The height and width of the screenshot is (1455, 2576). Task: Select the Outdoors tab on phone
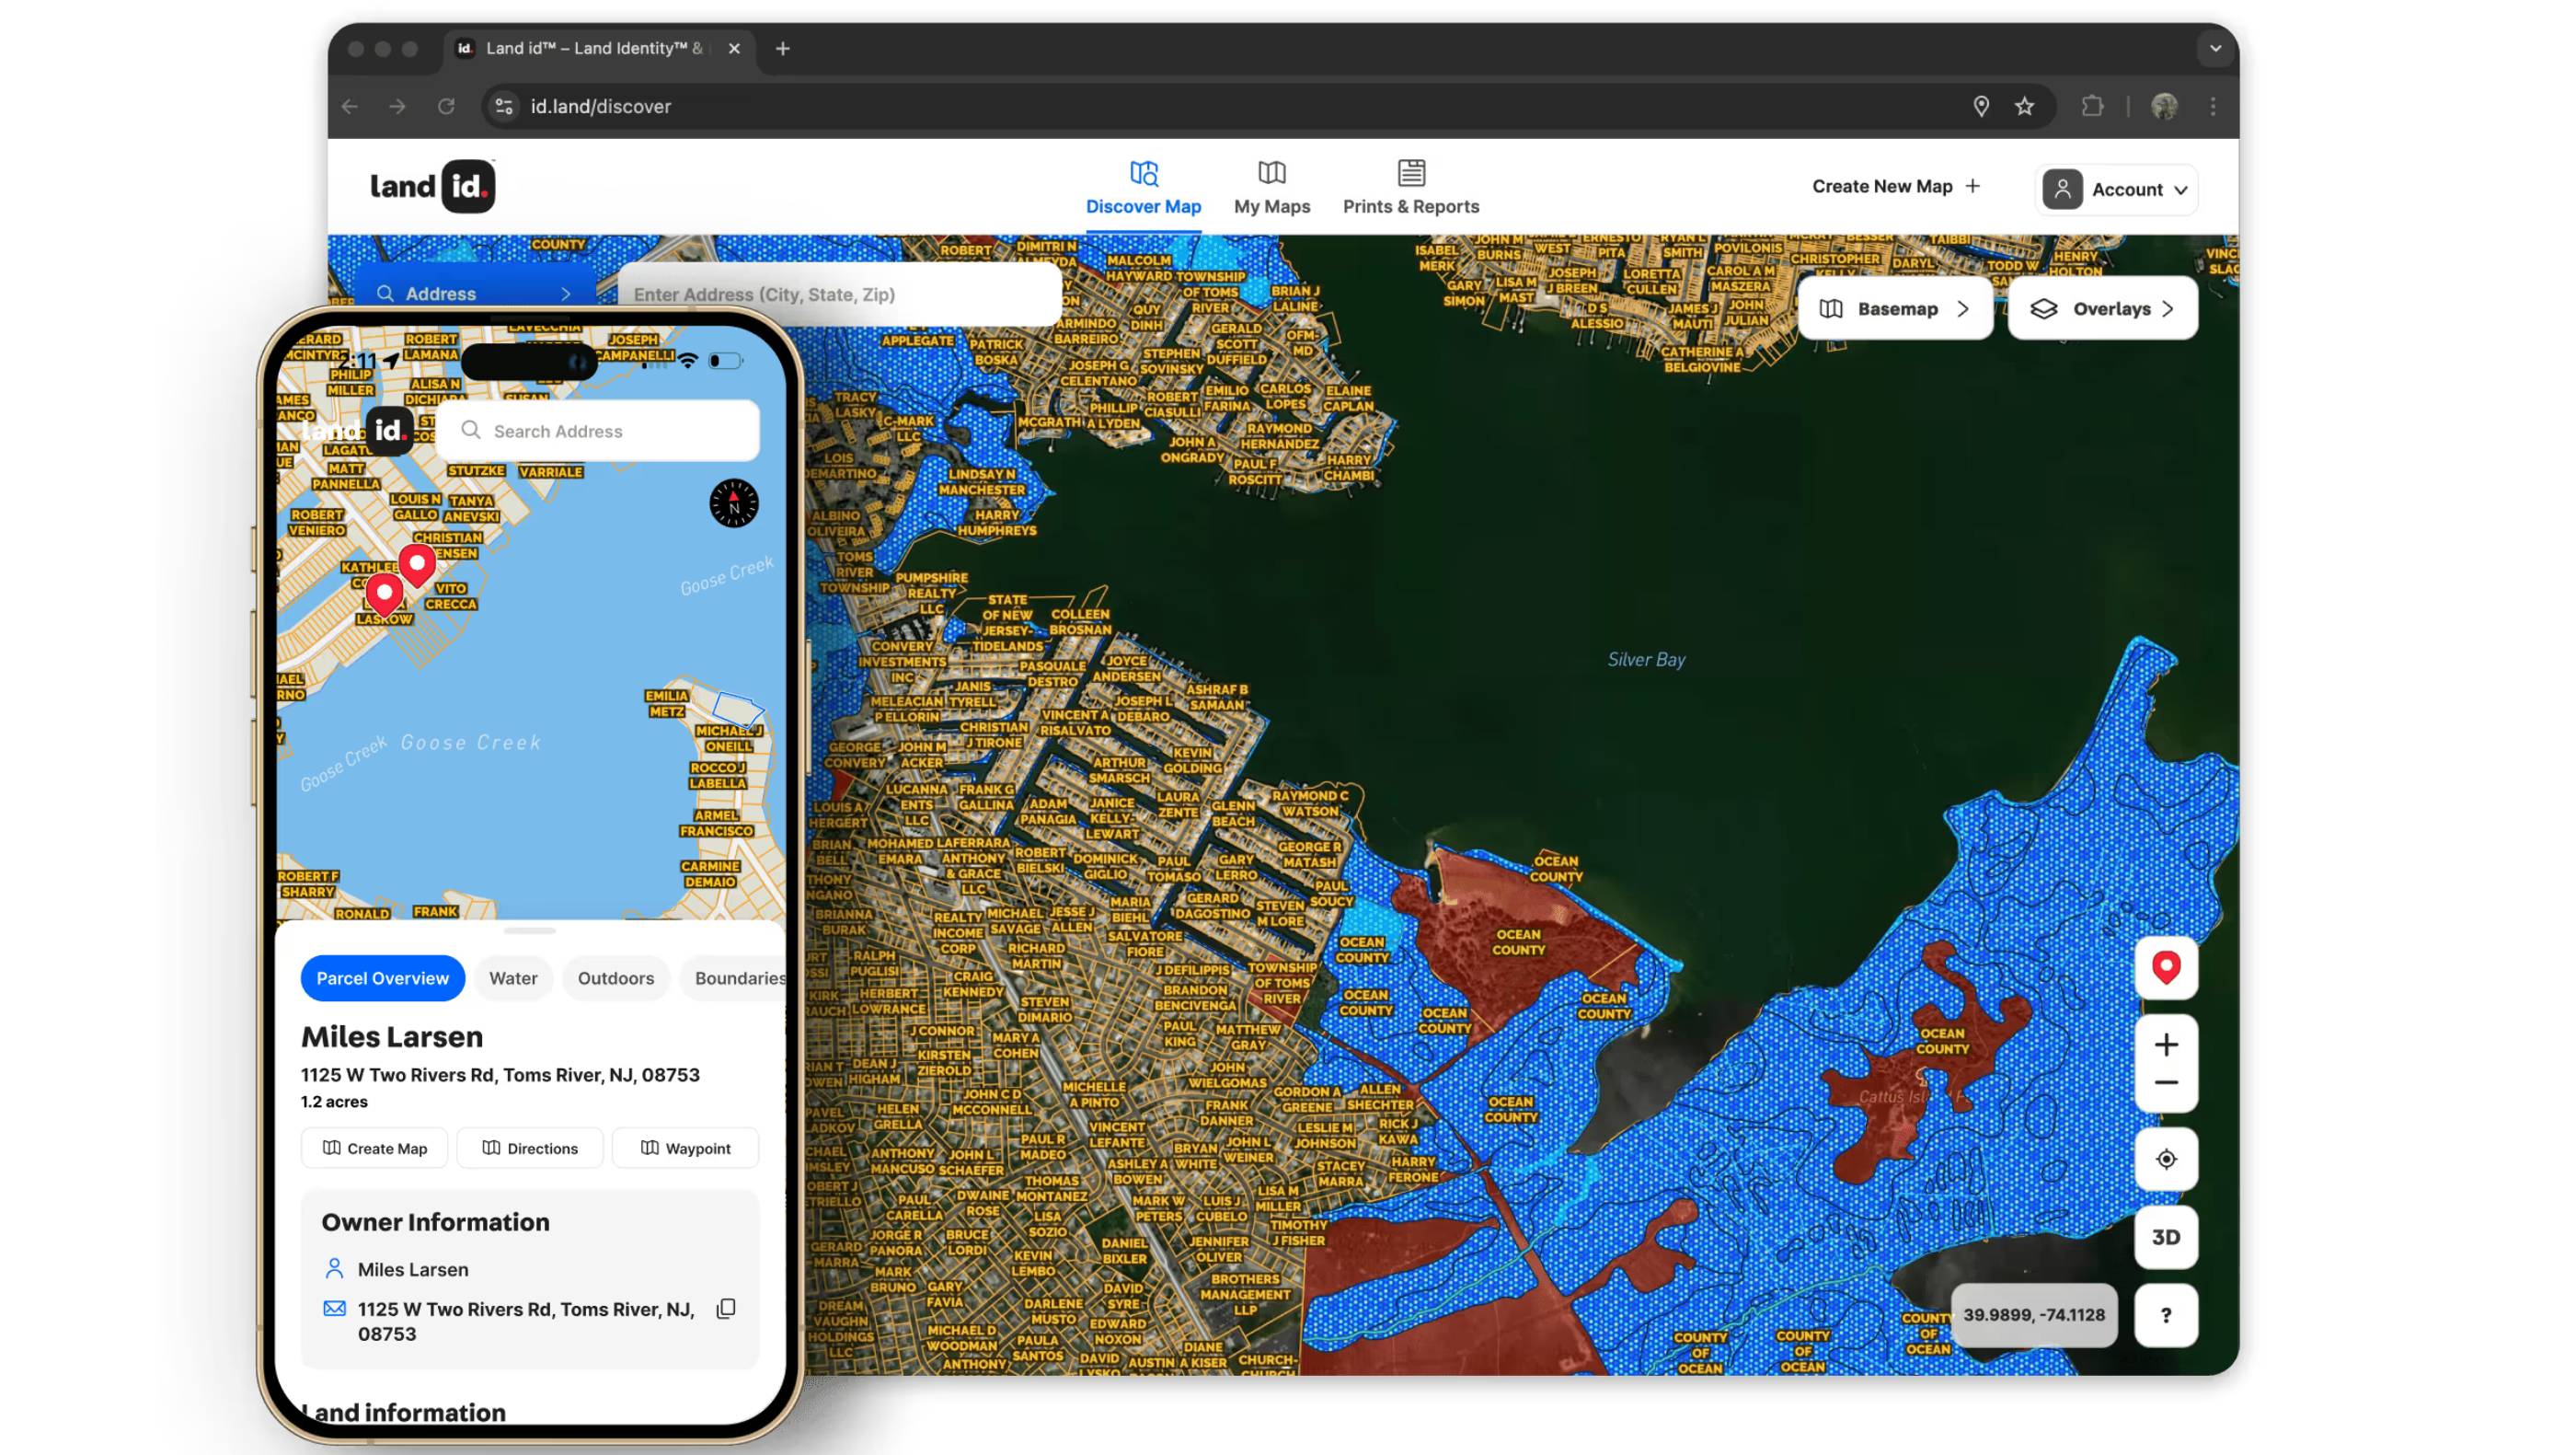(x=615, y=978)
